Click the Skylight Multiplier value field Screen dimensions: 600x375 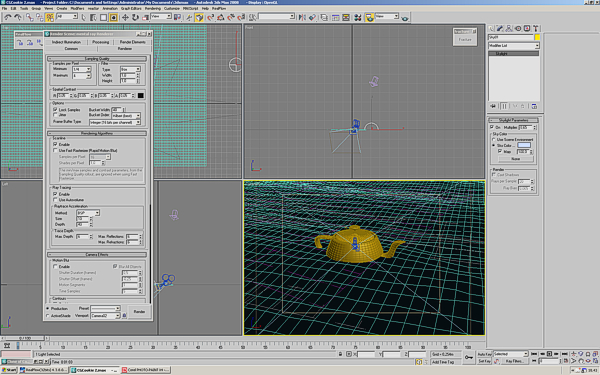coord(524,127)
